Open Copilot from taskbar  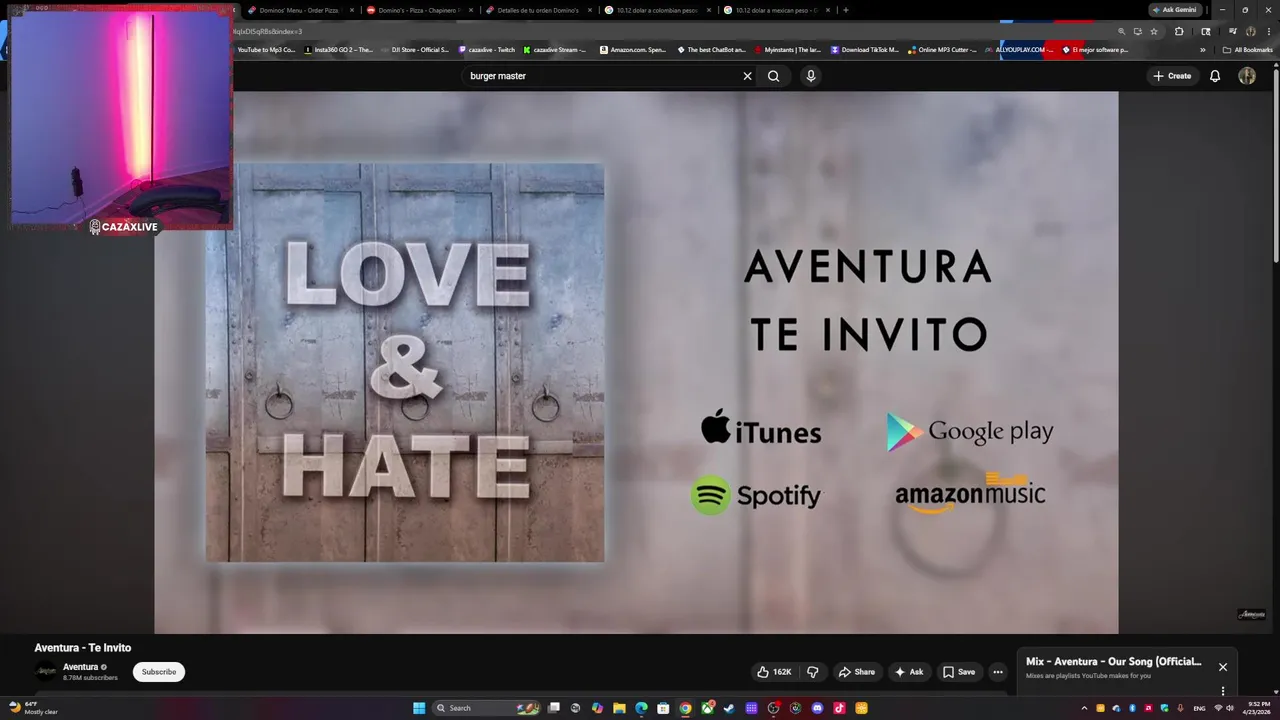coord(597,708)
